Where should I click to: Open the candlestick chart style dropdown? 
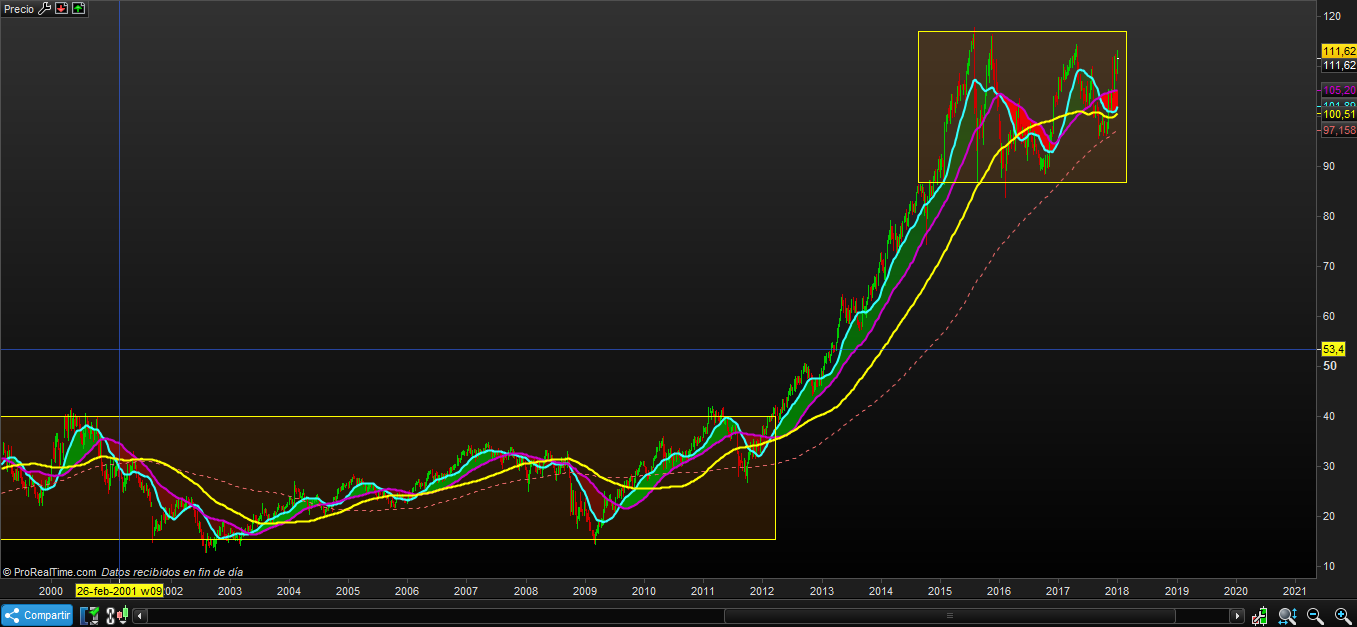click(x=123, y=615)
